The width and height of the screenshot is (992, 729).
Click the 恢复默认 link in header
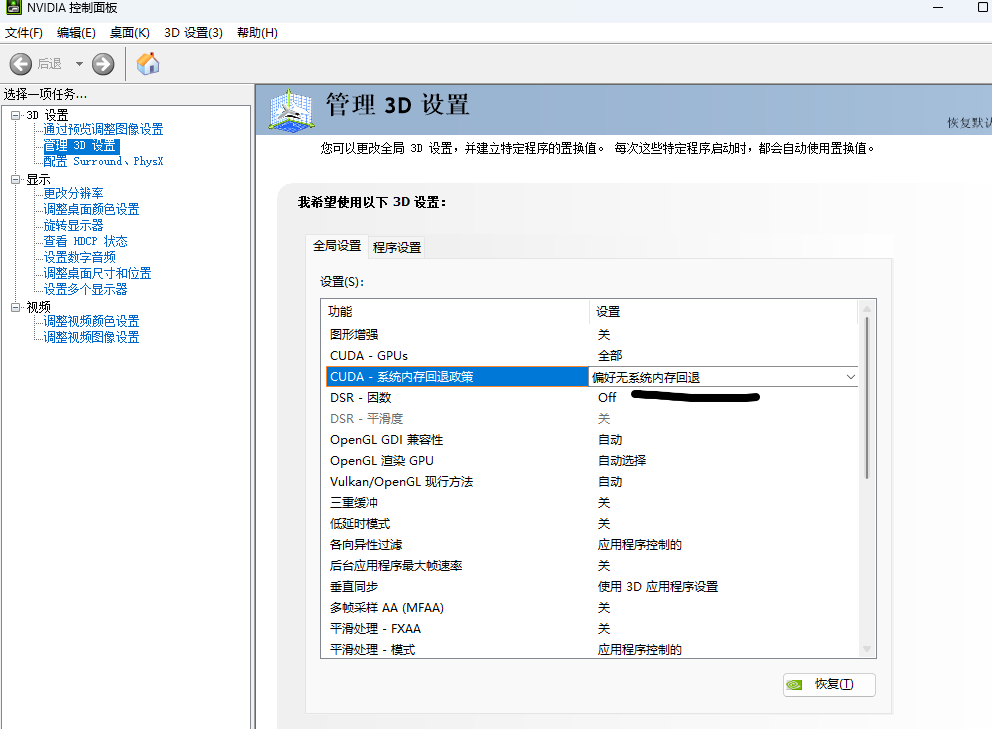969,123
